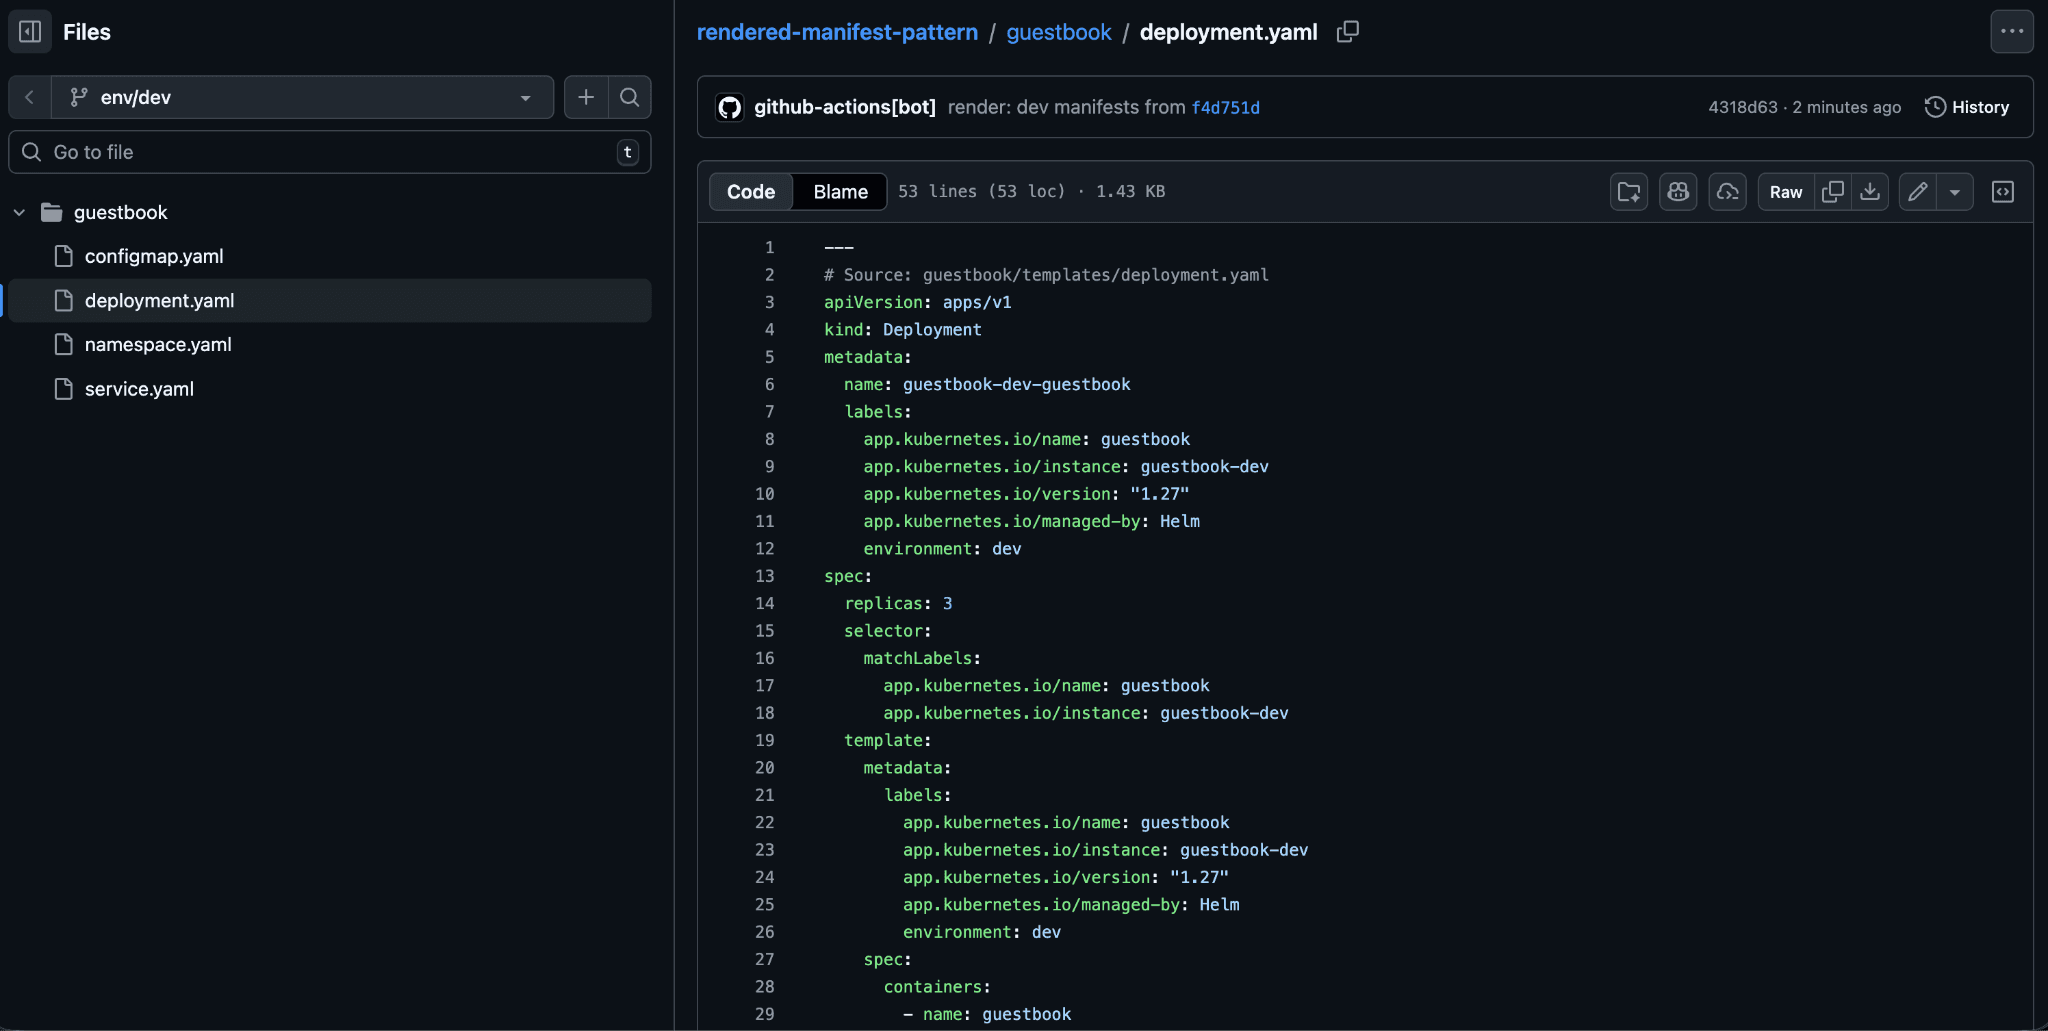Switch to the Code tab
The image size is (2048, 1031).
(751, 191)
